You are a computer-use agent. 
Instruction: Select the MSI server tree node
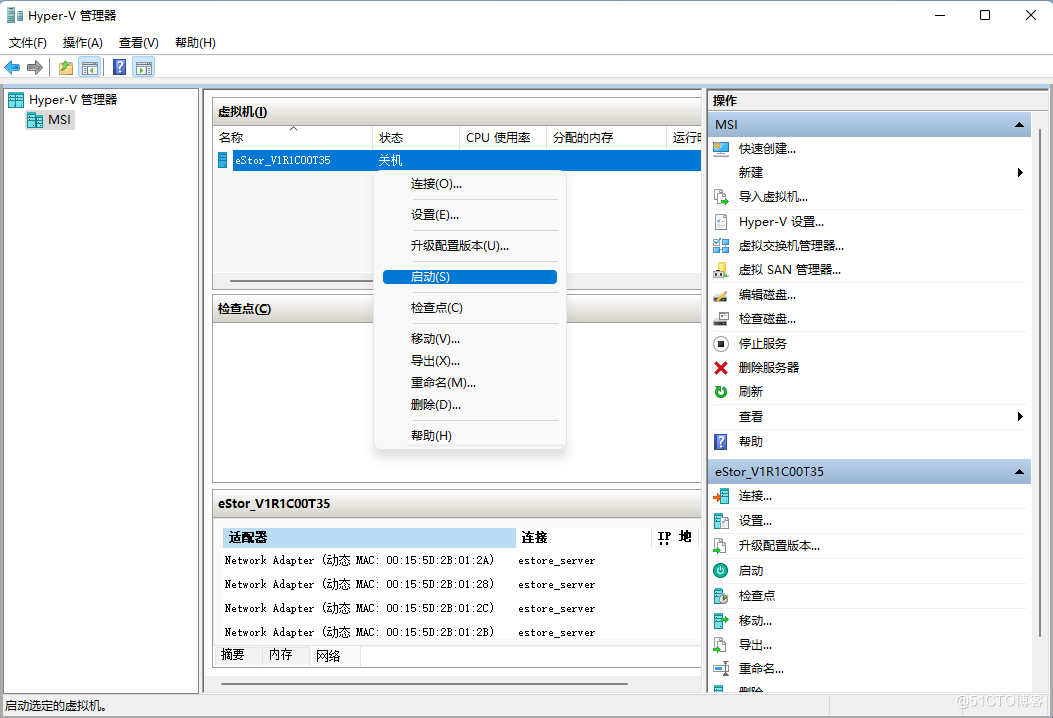(x=59, y=120)
